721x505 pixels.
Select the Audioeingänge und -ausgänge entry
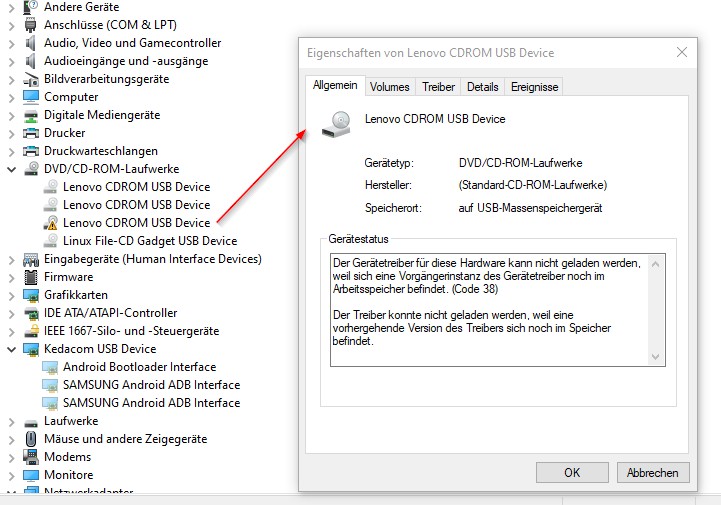[x=126, y=61]
